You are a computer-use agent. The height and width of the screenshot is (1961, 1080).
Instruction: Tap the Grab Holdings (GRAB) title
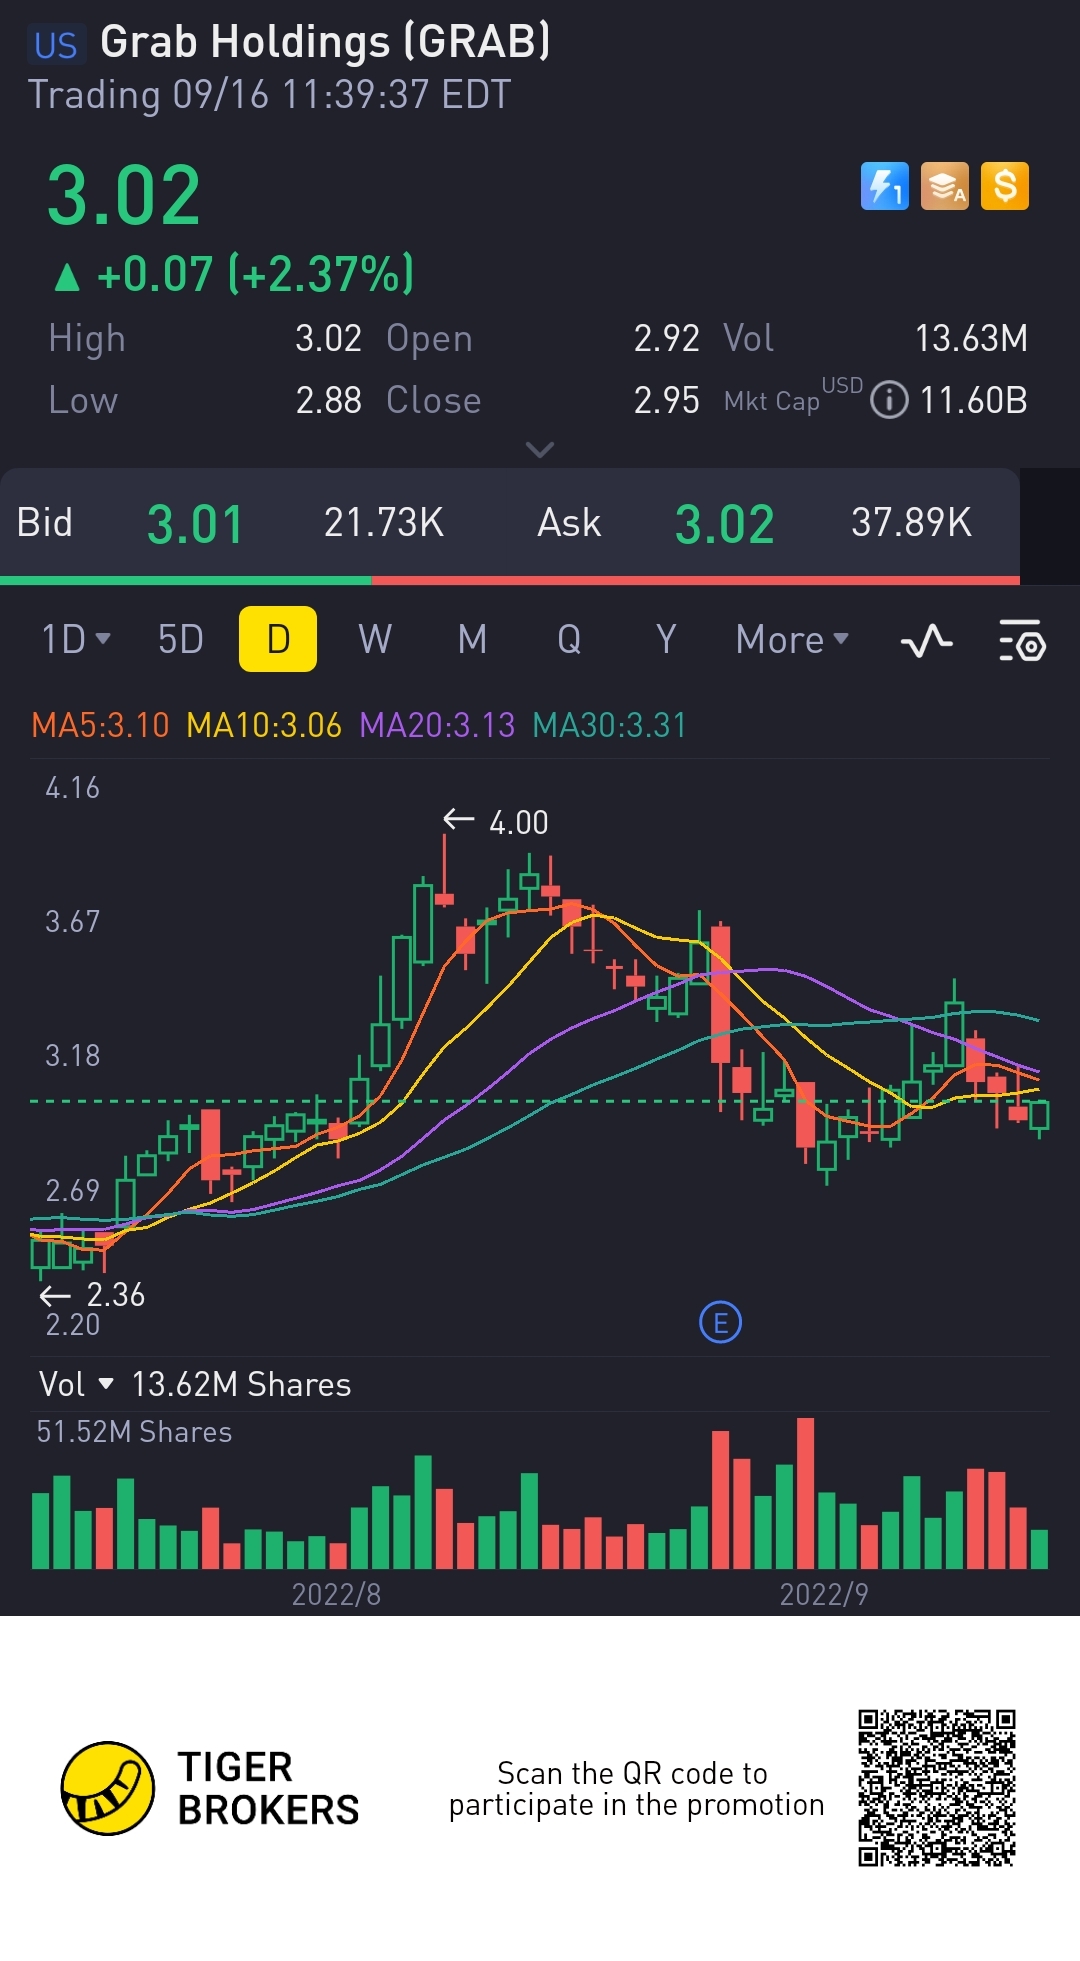coord(325,42)
